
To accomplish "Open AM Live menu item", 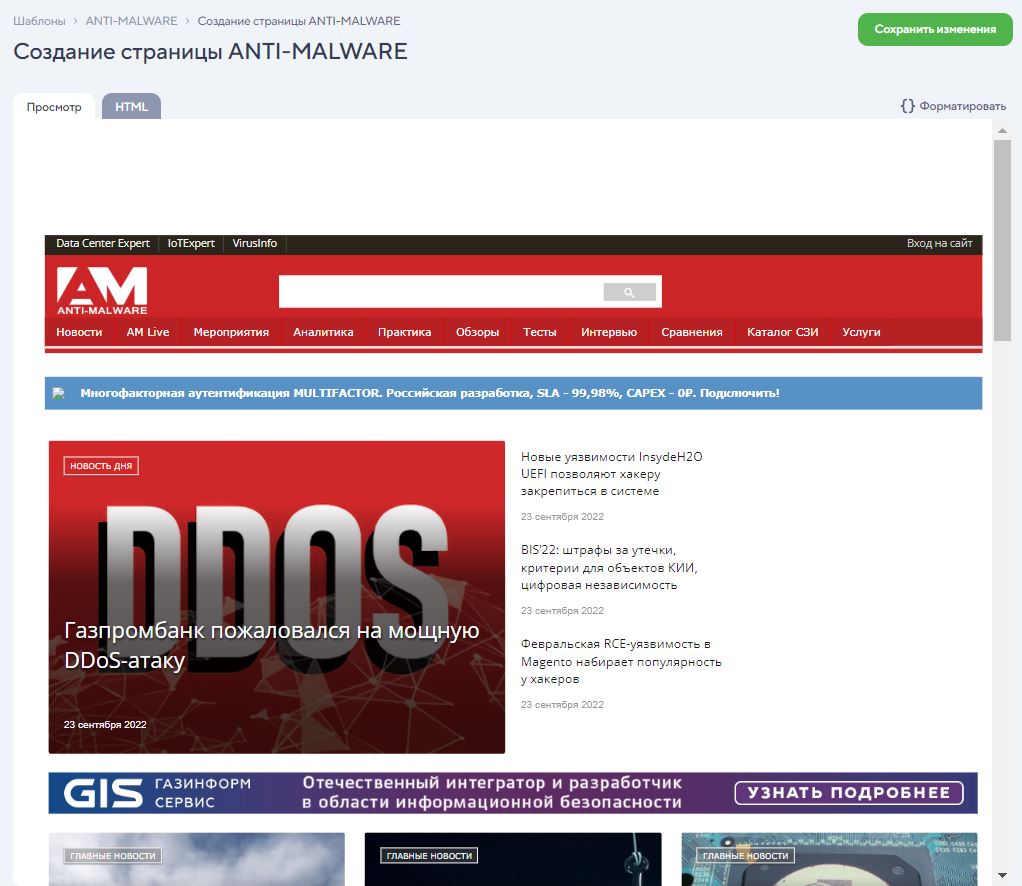I will pyautogui.click(x=148, y=332).
